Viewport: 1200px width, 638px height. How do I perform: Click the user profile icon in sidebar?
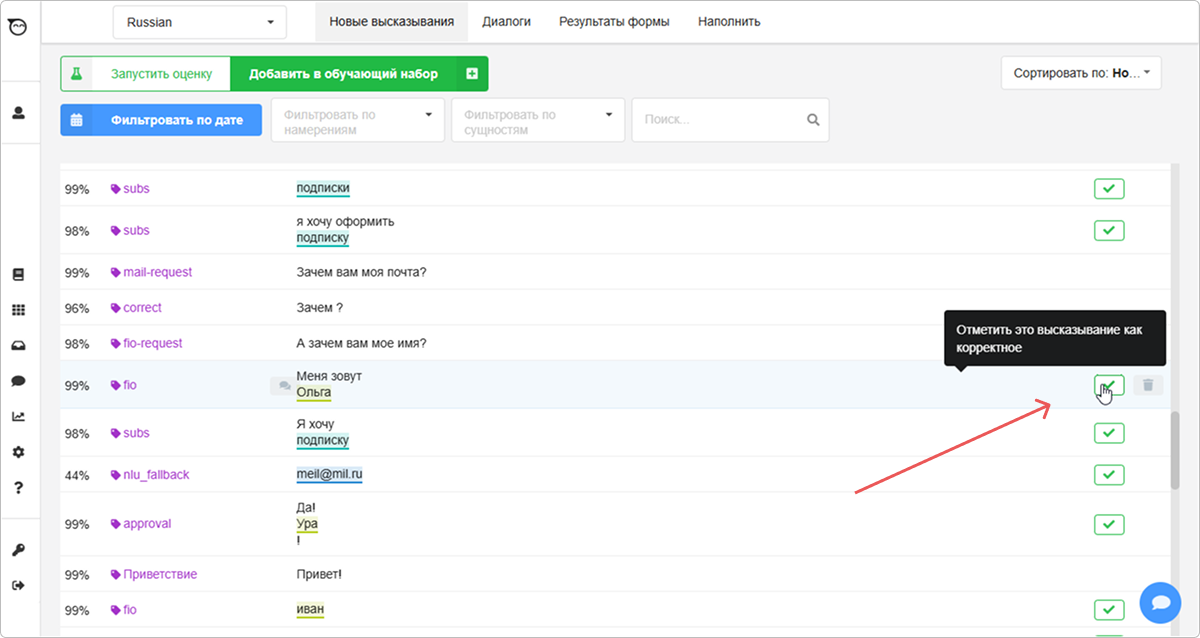coord(18,113)
